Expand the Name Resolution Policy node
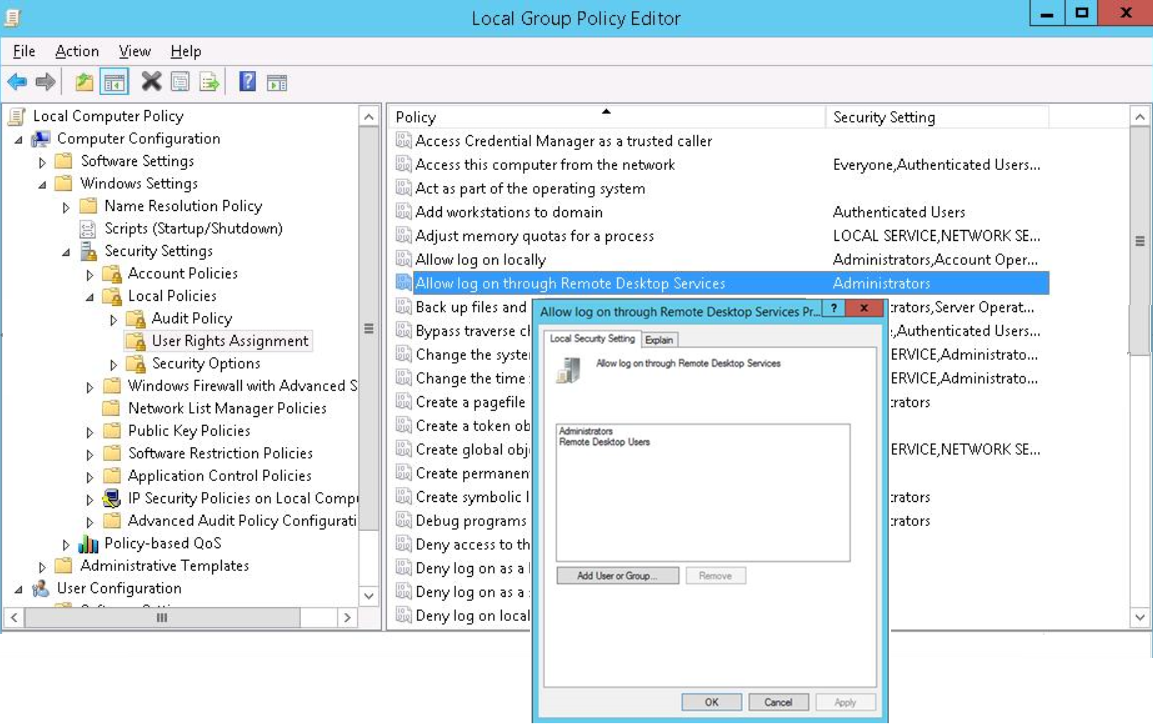 [x=65, y=207]
